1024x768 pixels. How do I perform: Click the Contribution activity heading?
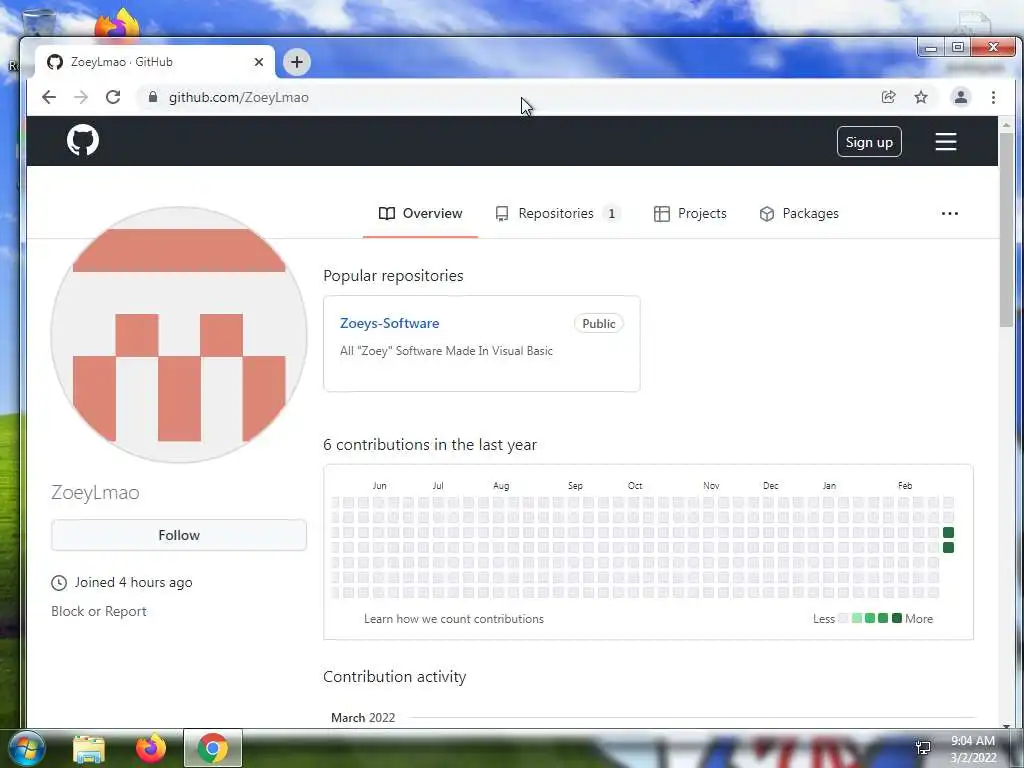[394, 677]
